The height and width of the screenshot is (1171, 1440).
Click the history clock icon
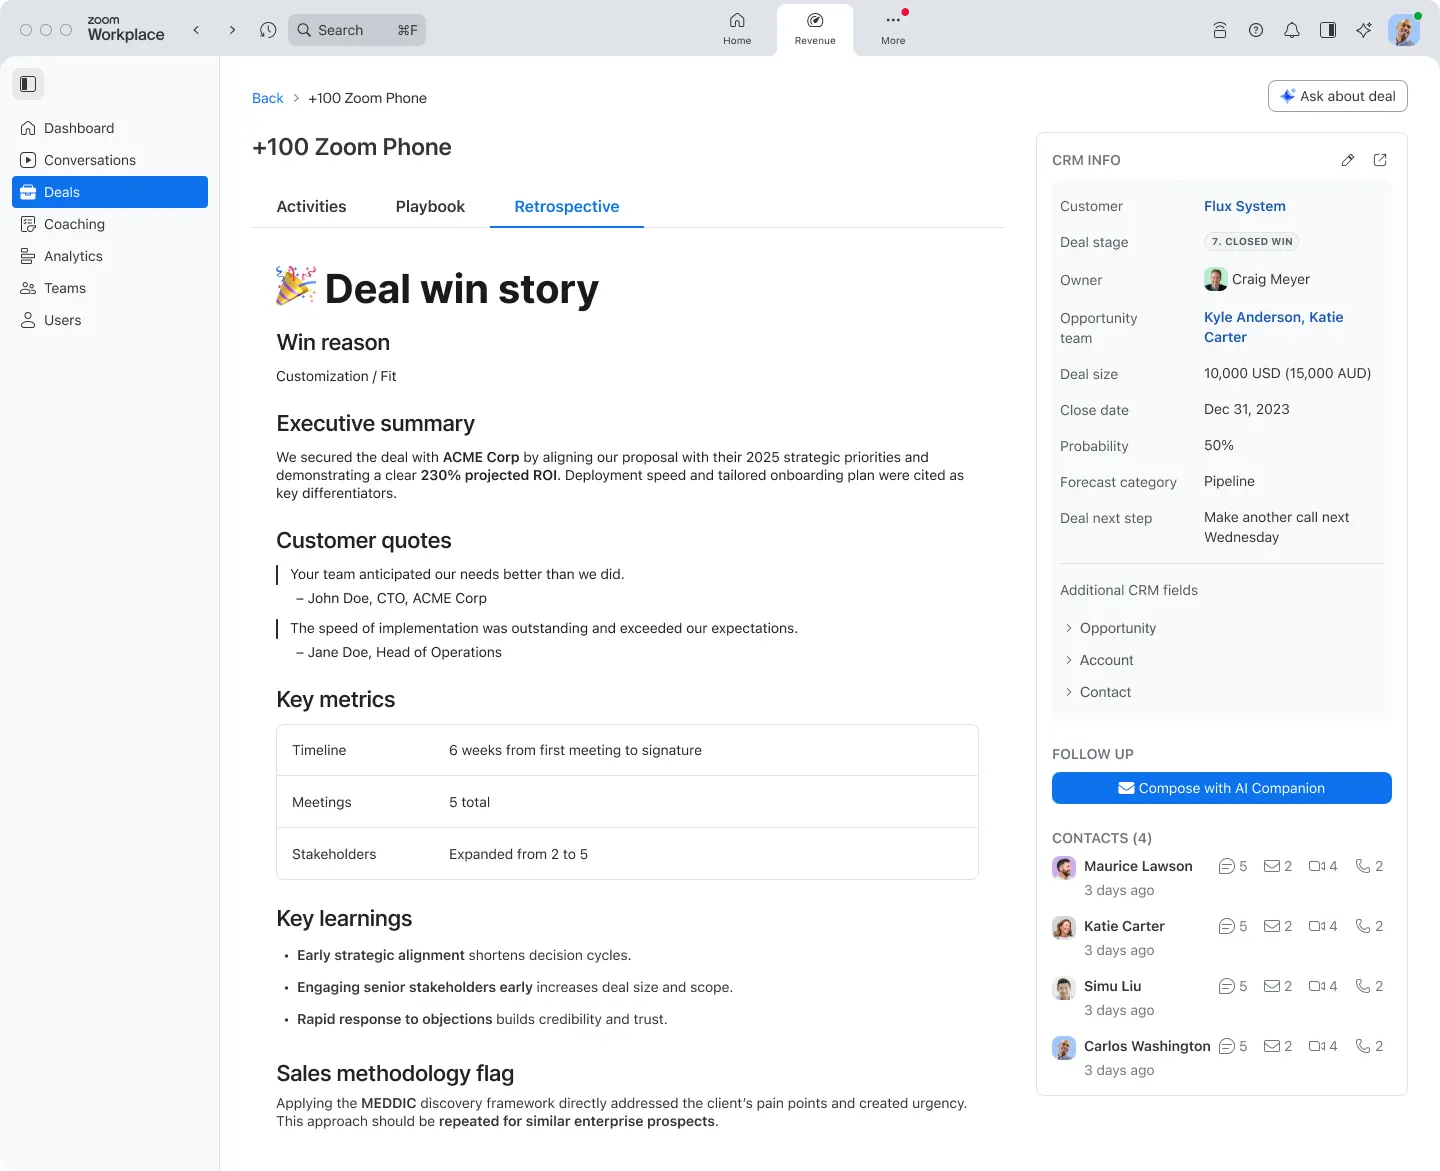[268, 30]
